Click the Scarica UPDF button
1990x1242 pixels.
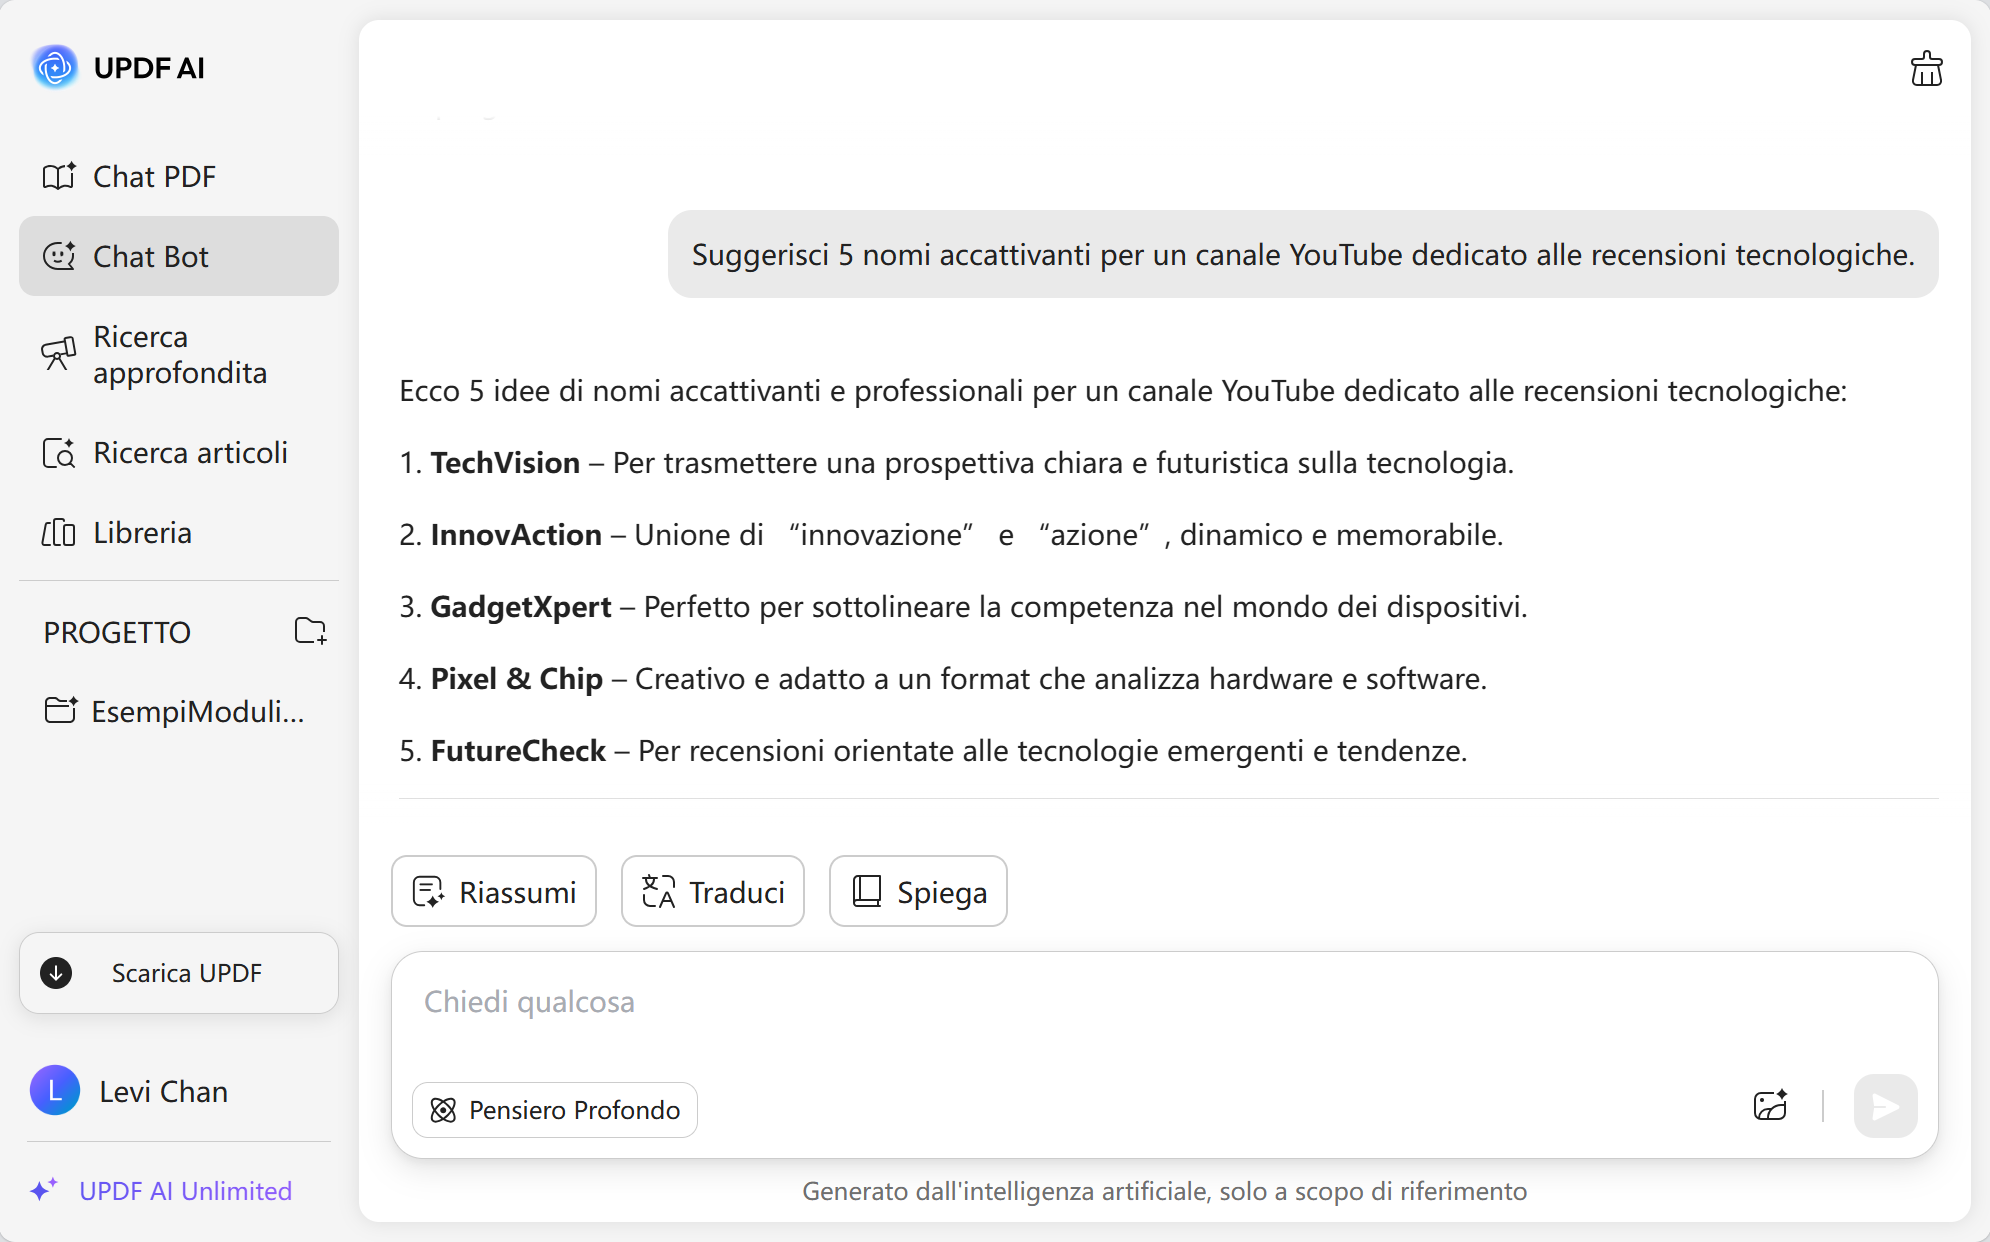point(178,972)
